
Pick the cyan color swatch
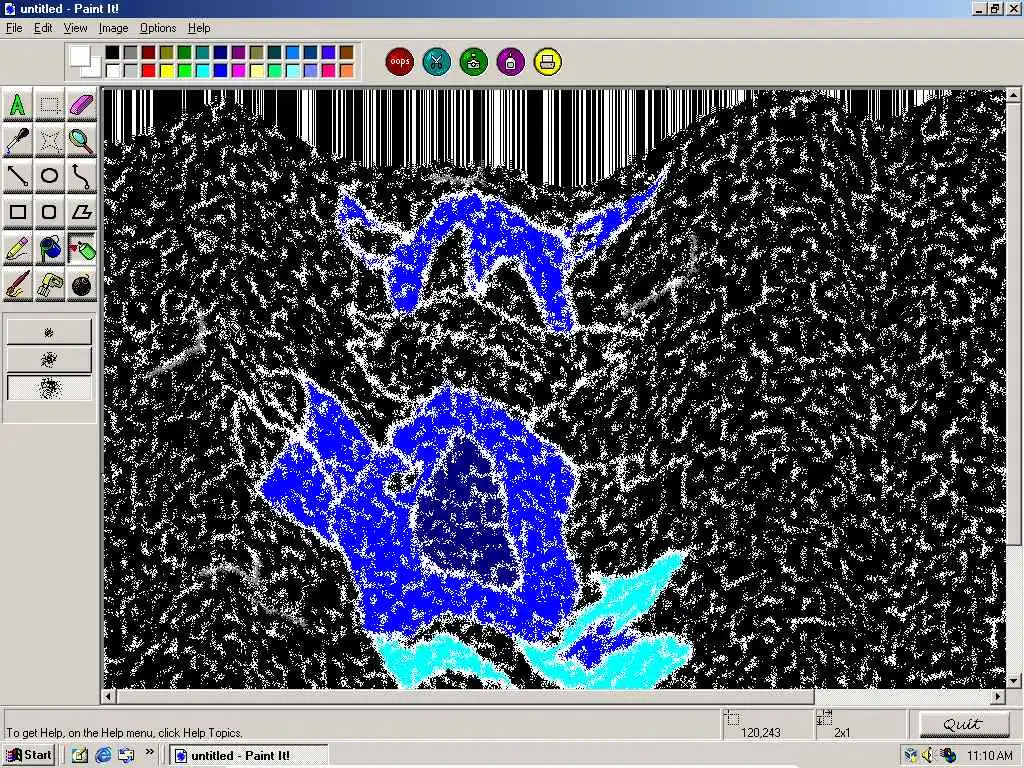(203, 70)
